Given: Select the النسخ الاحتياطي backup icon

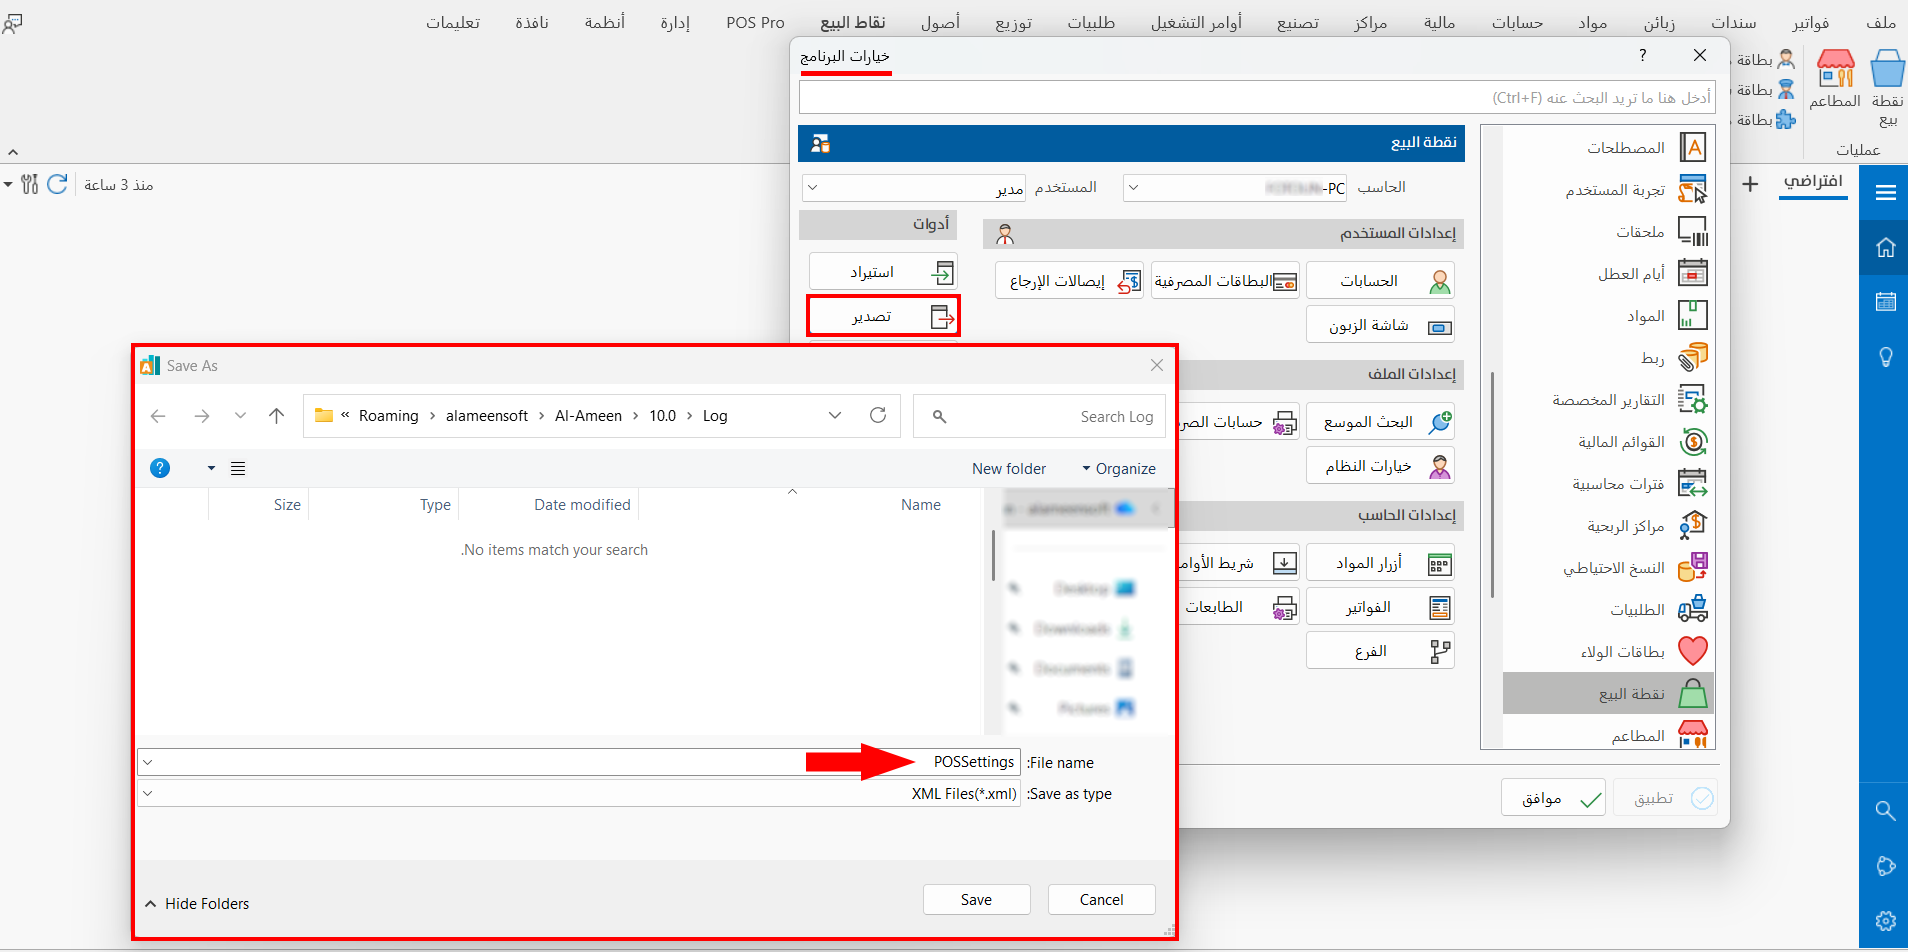Looking at the screenshot, I should coord(1694,567).
